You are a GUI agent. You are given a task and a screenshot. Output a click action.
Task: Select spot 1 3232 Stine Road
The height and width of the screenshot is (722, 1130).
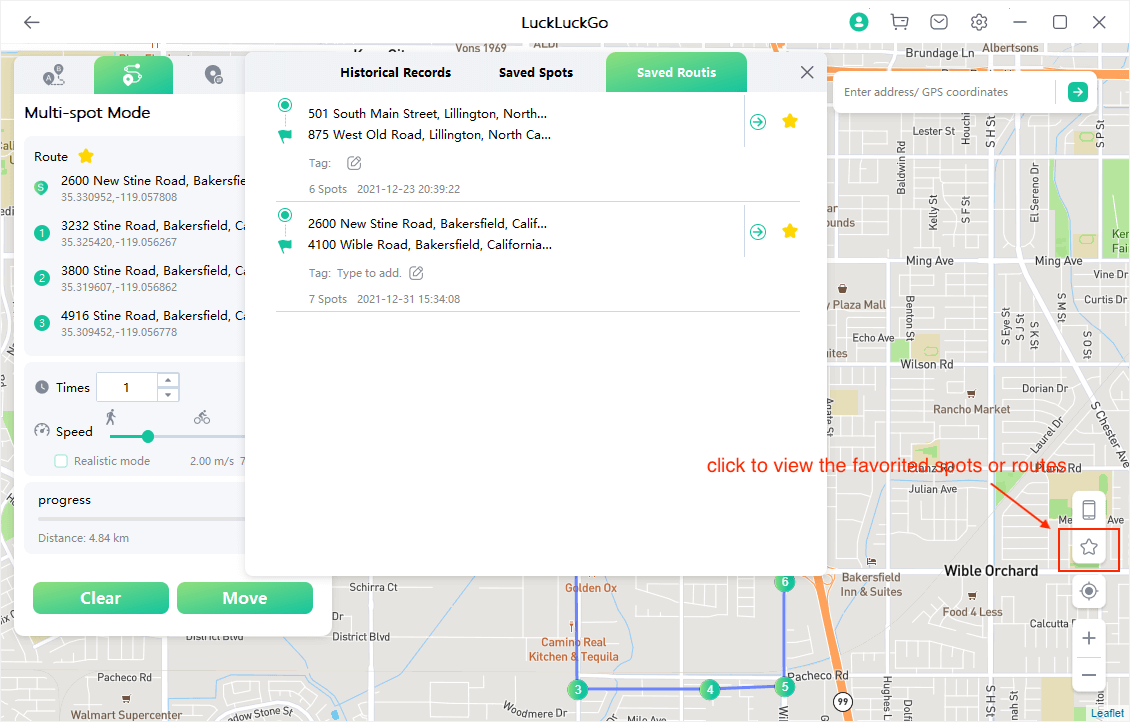coord(139,233)
